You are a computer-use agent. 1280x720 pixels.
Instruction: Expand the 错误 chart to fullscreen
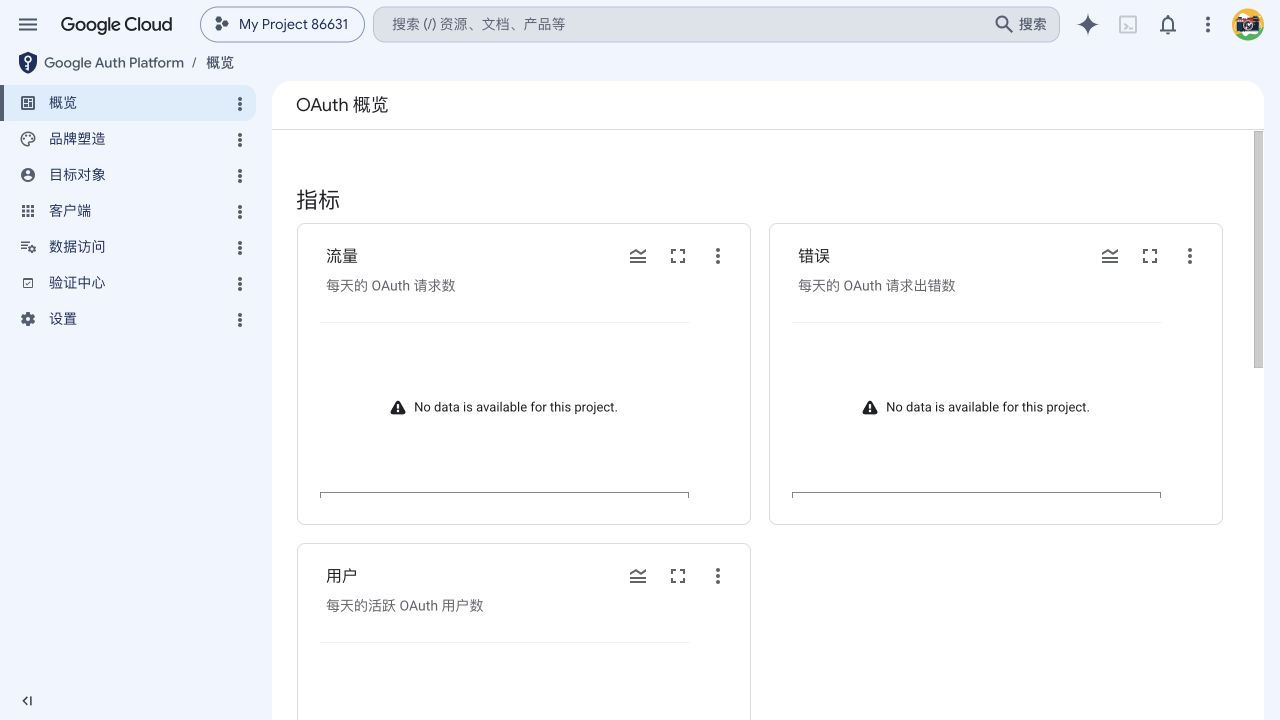(x=1150, y=256)
